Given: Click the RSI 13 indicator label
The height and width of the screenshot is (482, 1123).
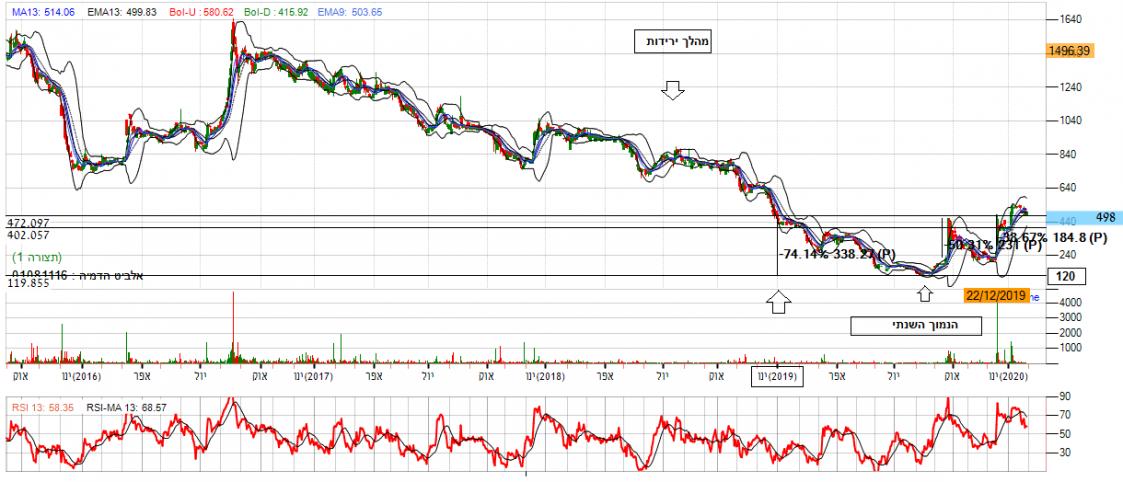Looking at the screenshot, I should point(42,408).
